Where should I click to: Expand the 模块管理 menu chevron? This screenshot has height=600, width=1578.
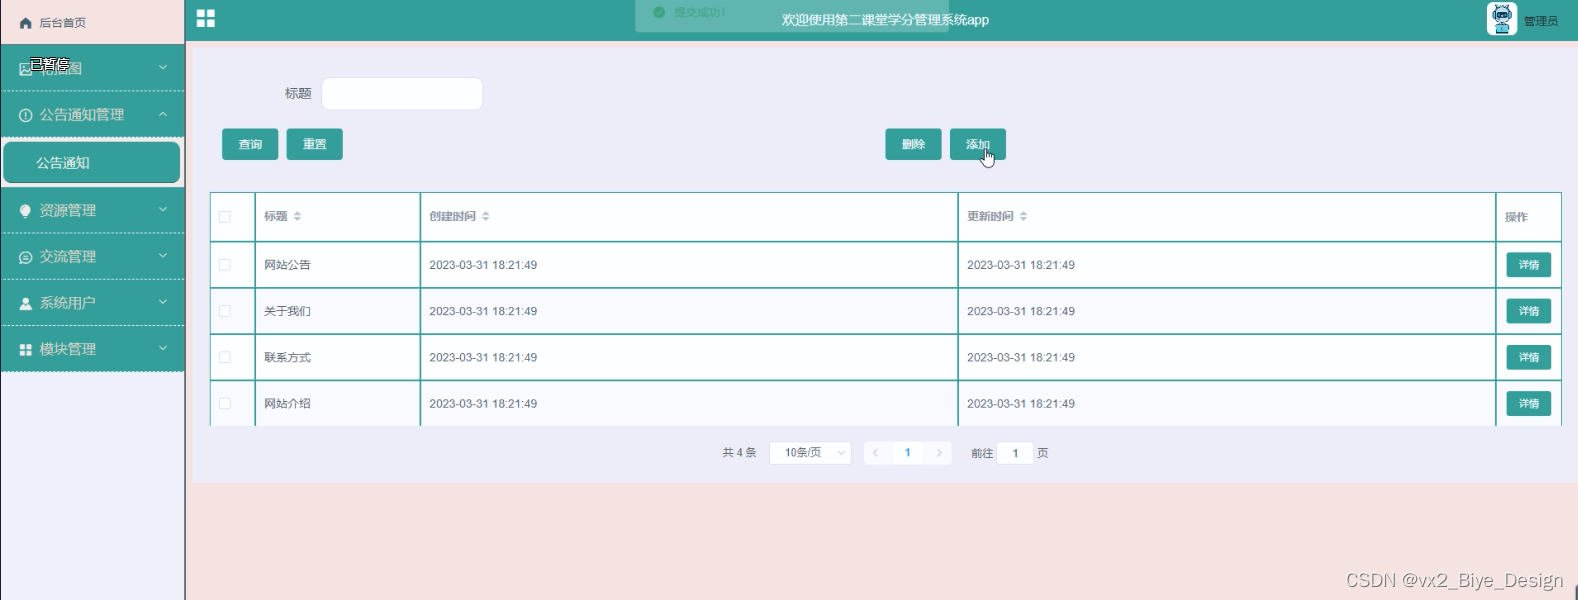pyautogui.click(x=163, y=348)
